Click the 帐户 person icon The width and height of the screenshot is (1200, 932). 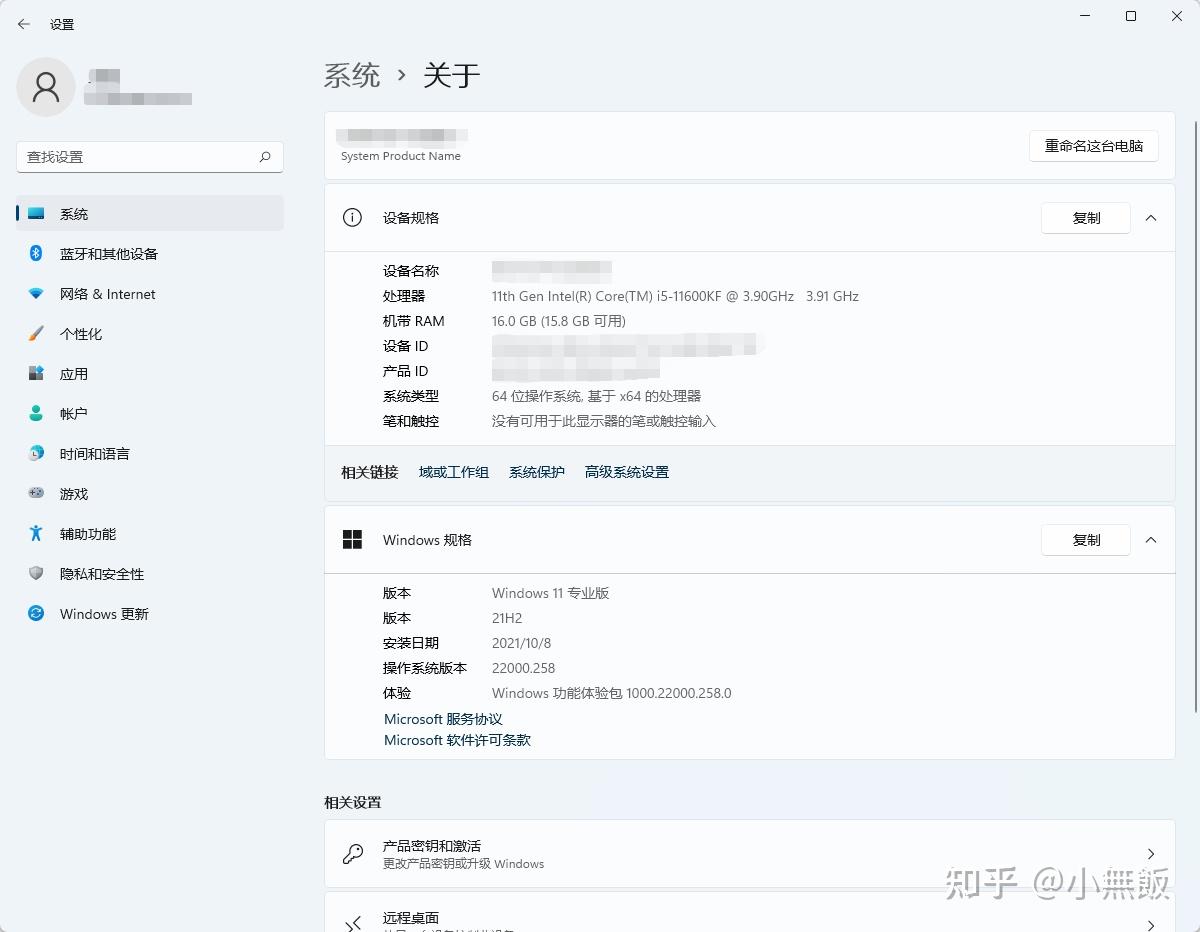[x=34, y=413]
